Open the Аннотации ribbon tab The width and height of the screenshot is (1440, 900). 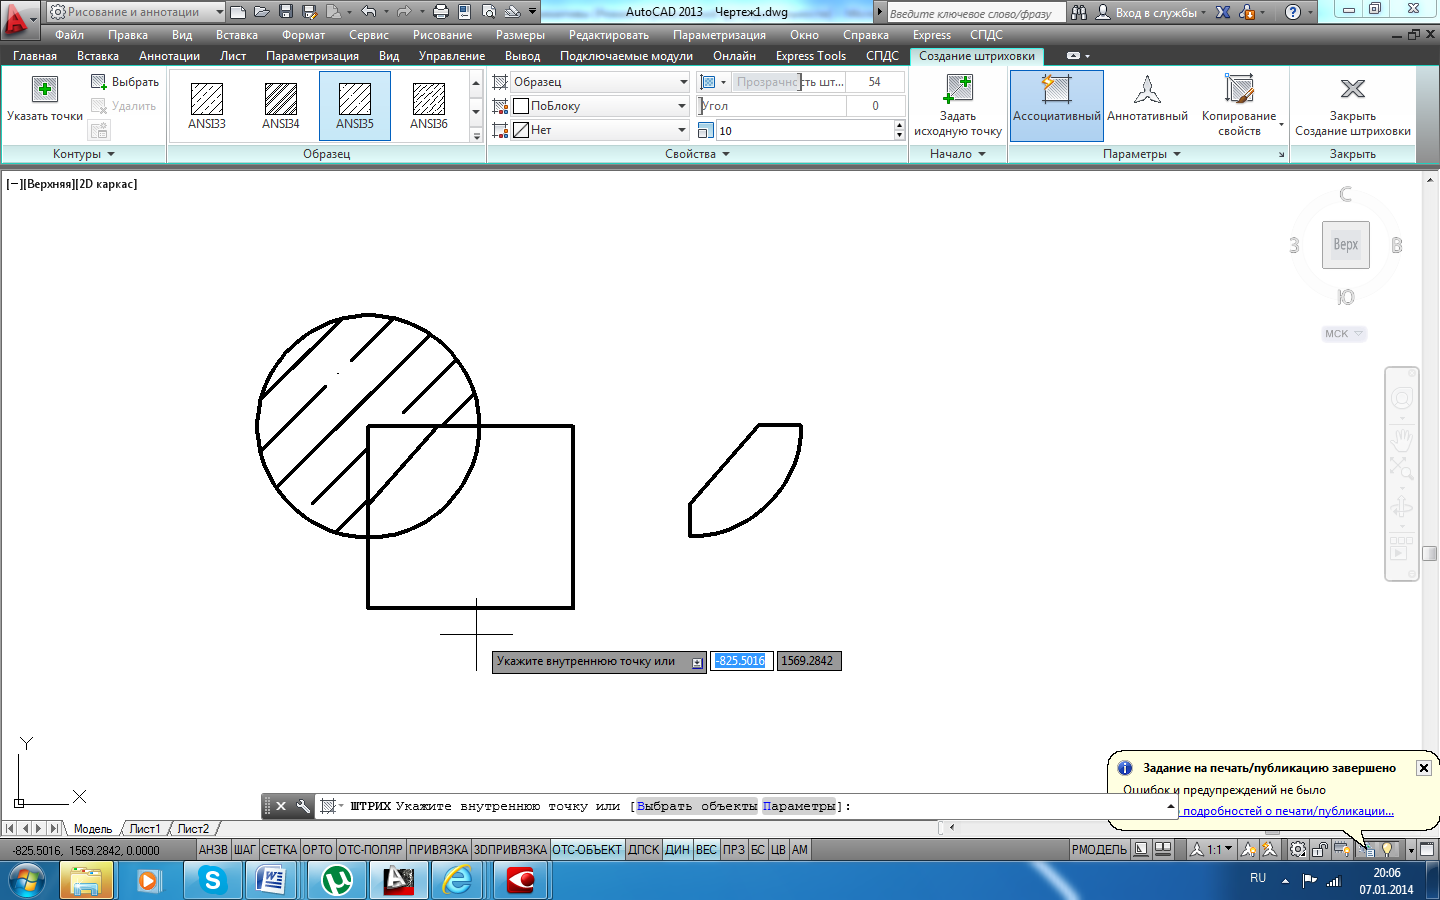[169, 56]
